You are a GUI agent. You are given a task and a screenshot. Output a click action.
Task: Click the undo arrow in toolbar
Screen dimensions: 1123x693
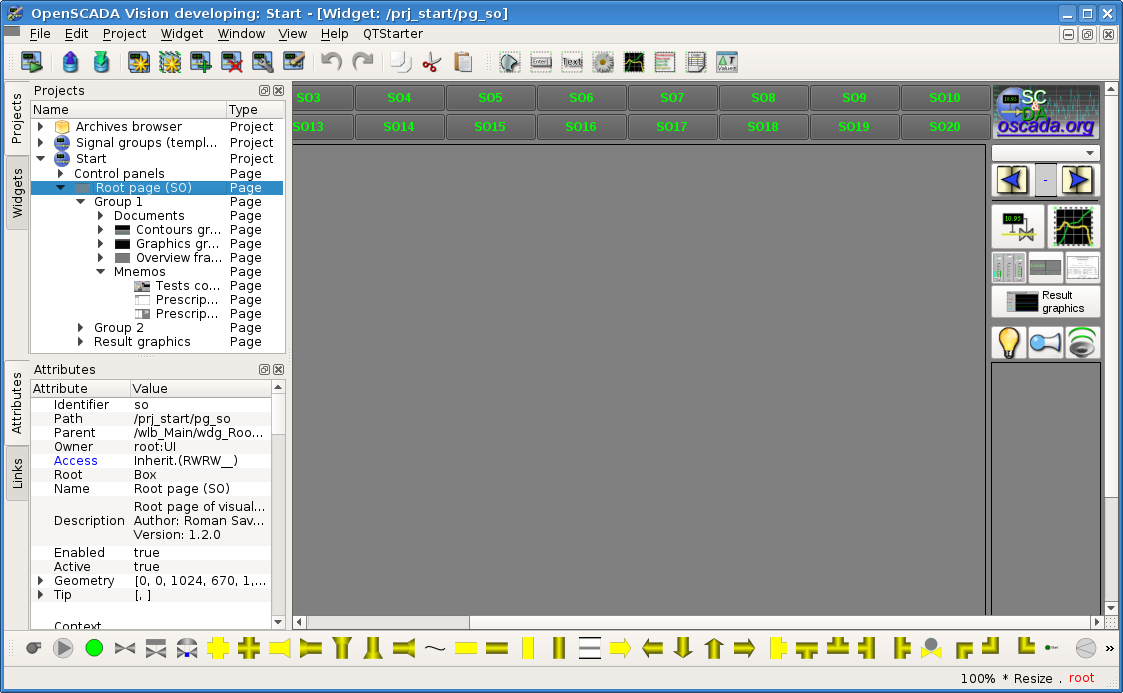pyautogui.click(x=331, y=62)
